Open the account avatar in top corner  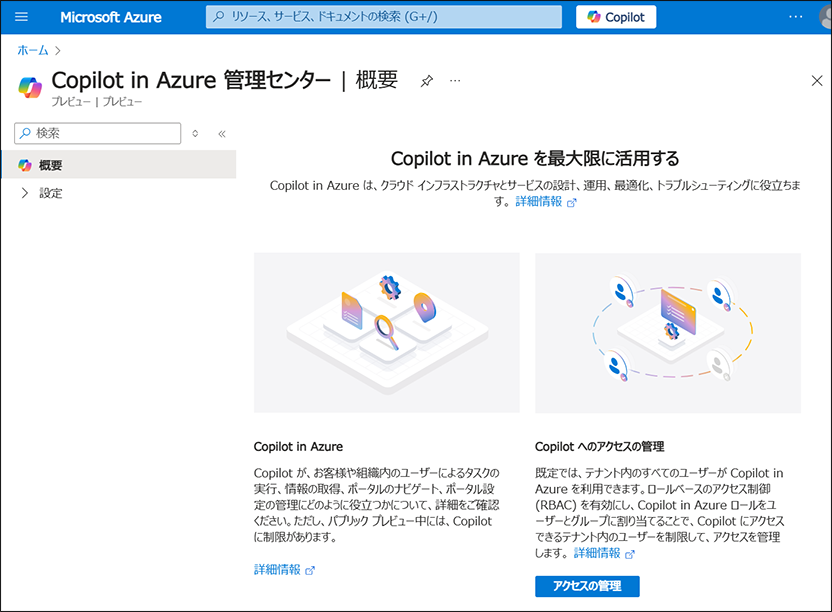point(826,17)
